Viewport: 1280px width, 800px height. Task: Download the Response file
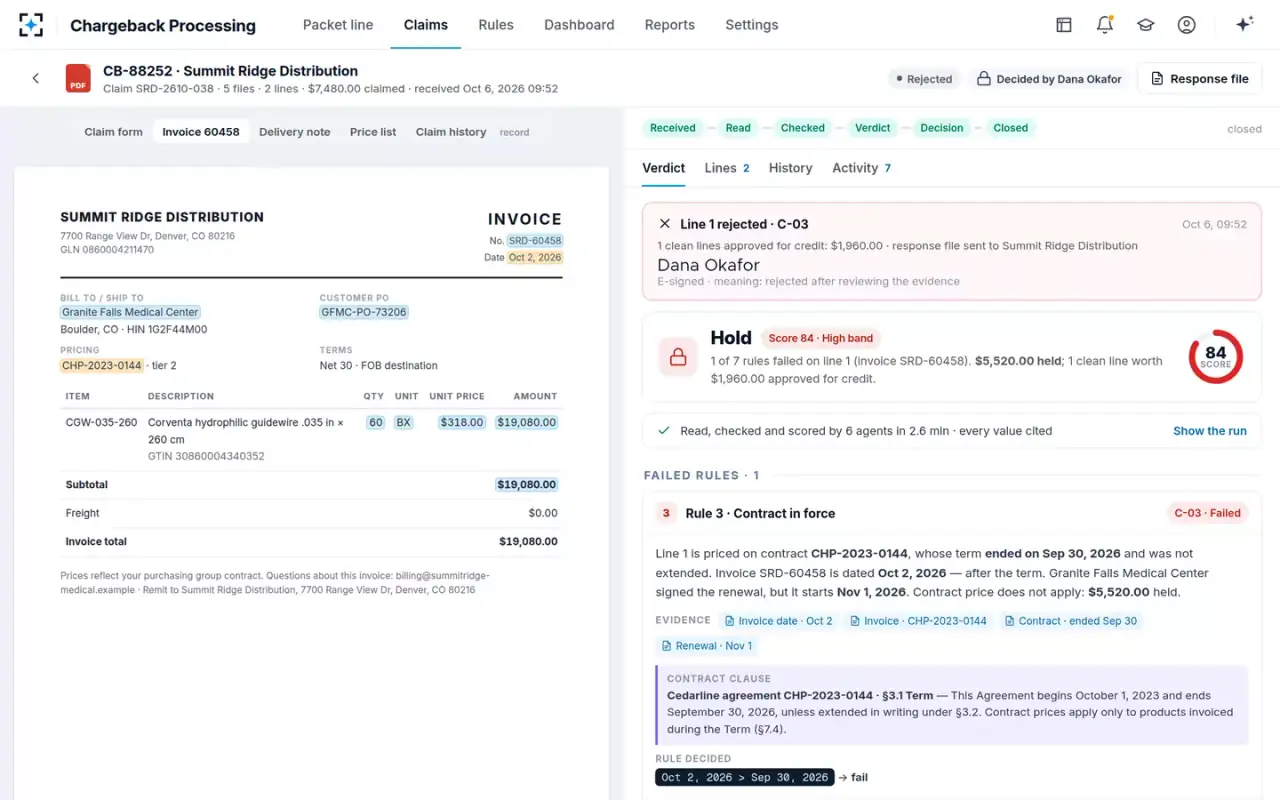1200,79
